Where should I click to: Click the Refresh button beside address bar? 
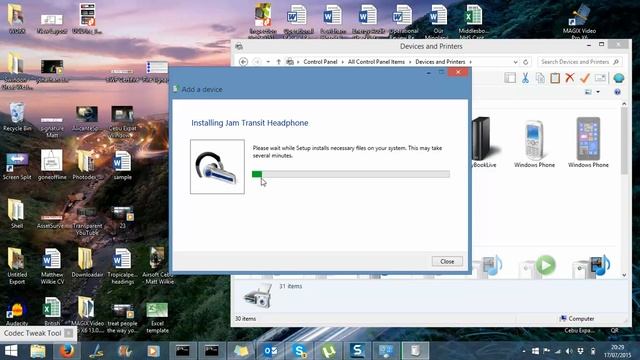pos(526,62)
